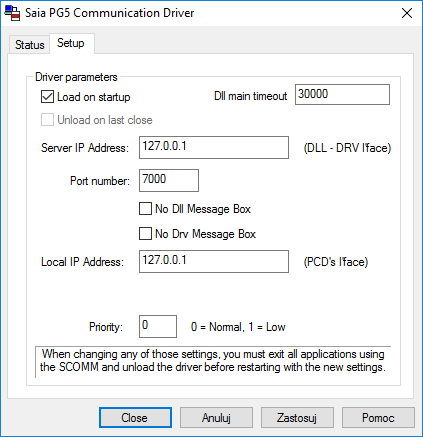This screenshot has height=437, width=423.
Task: Switch to the Status tab
Action: click(x=29, y=45)
